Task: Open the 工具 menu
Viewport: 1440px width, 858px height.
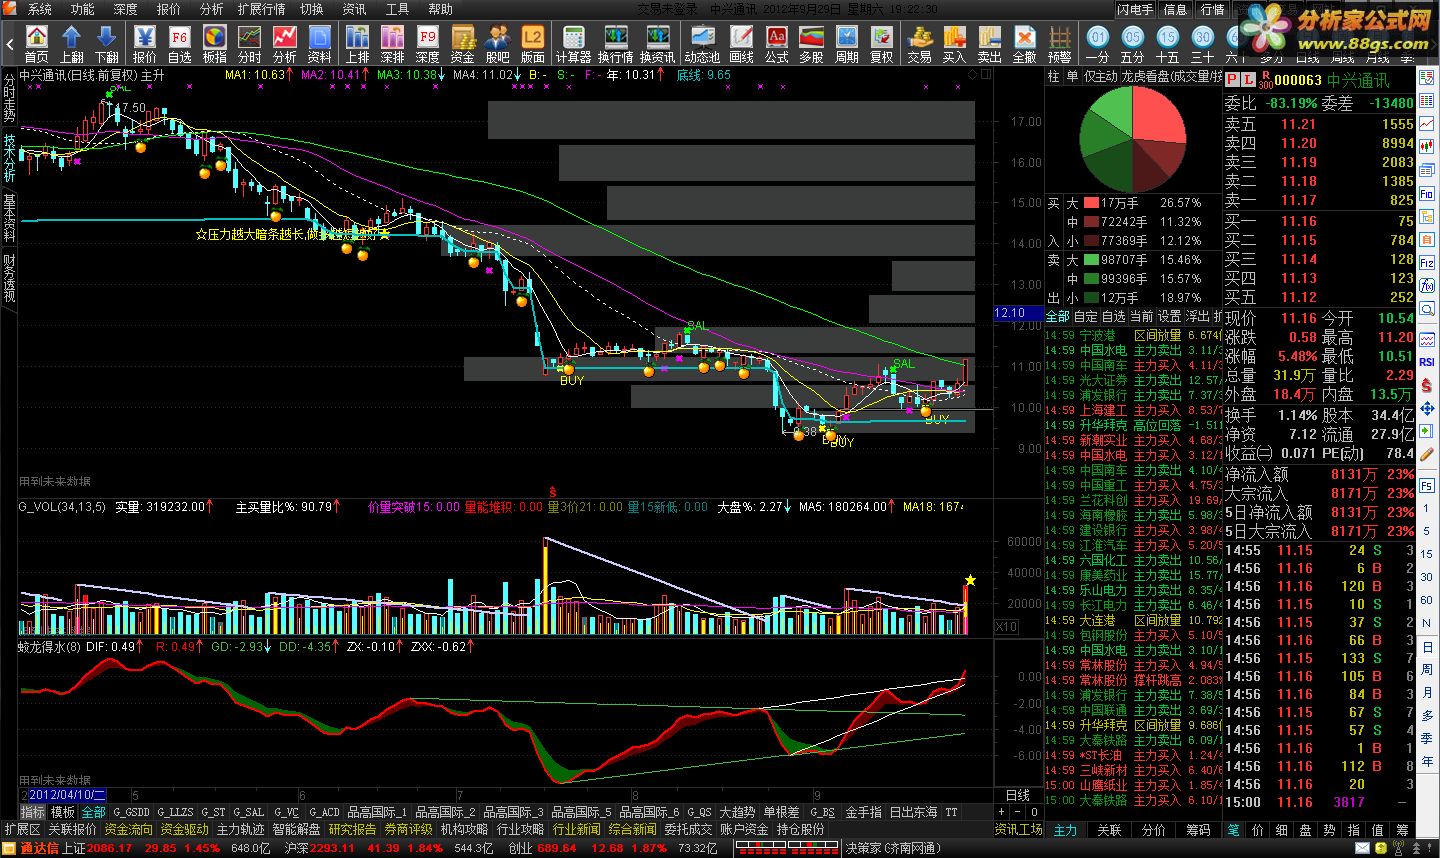Action: (x=398, y=9)
